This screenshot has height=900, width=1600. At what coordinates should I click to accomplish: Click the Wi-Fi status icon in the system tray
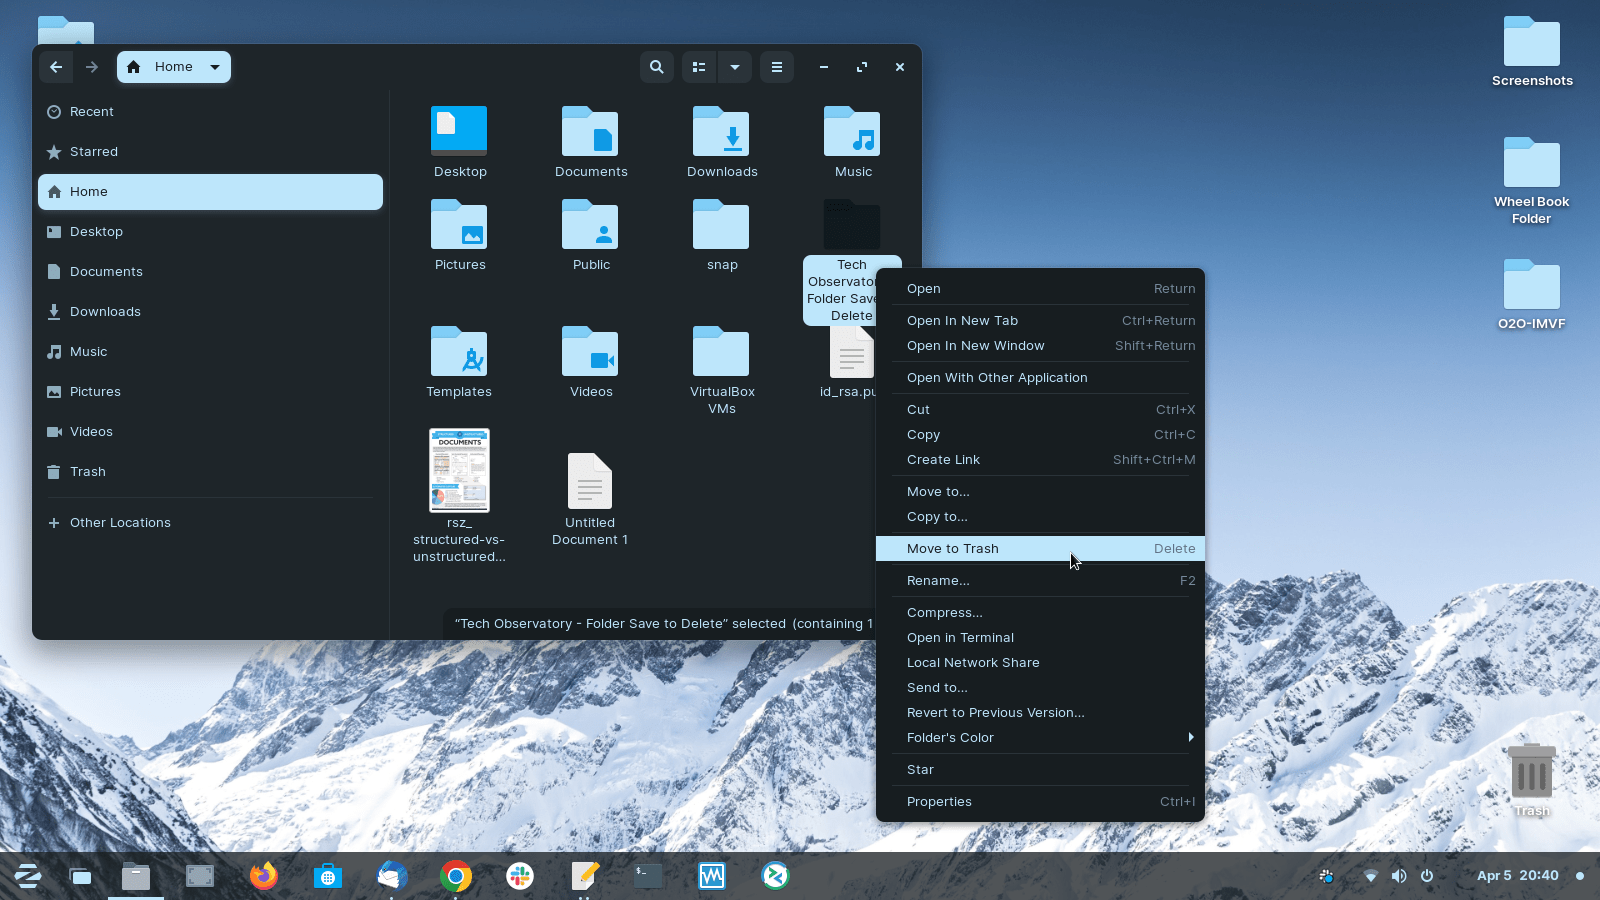[1371, 876]
